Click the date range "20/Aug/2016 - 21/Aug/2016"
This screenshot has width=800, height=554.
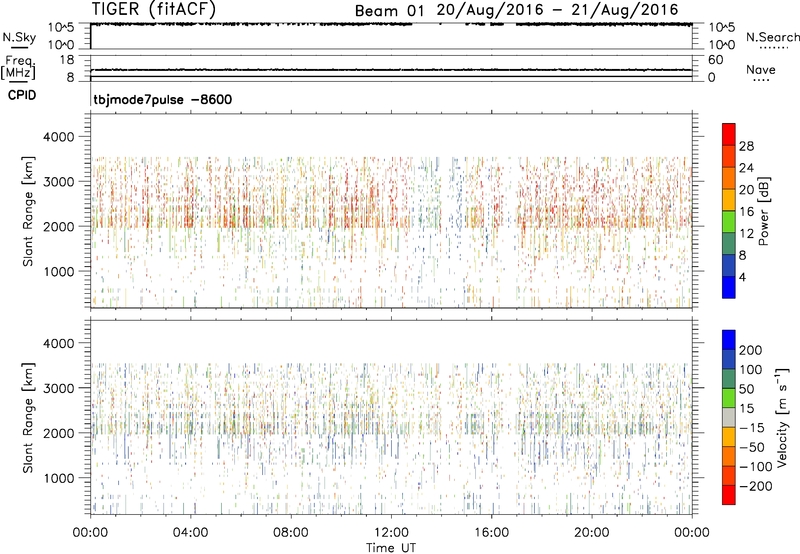click(558, 10)
